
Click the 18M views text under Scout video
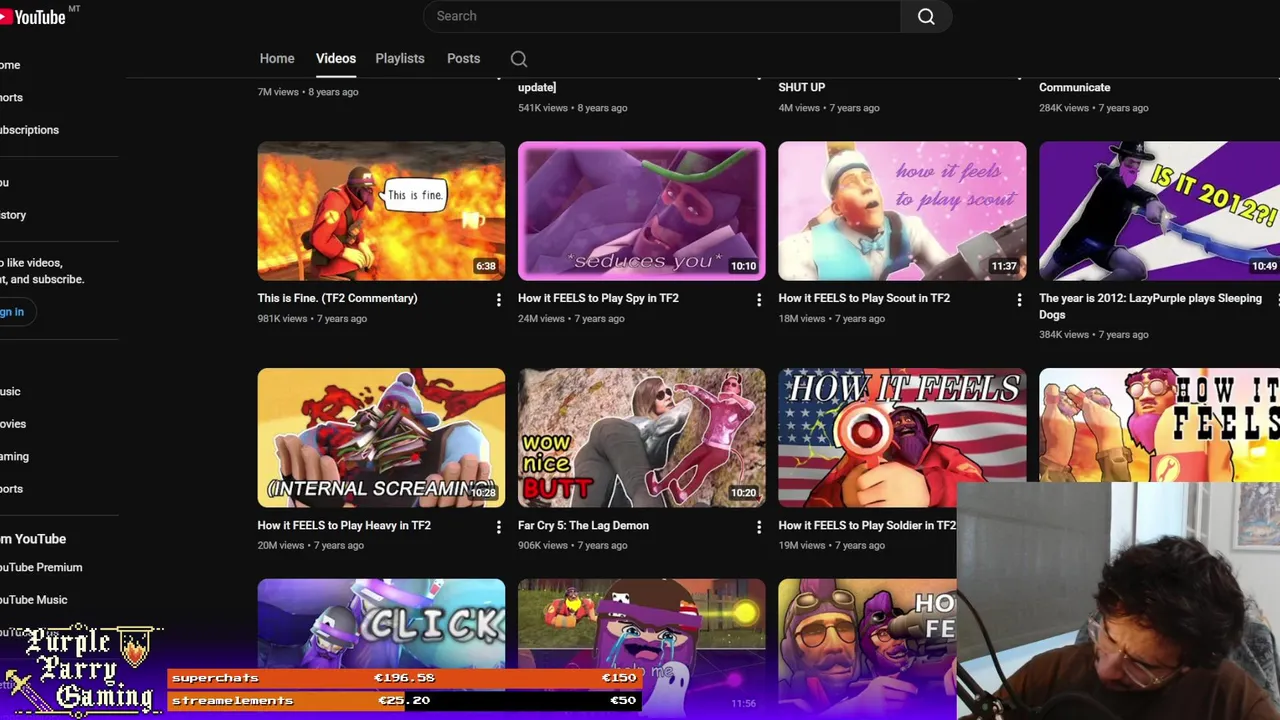click(x=802, y=318)
